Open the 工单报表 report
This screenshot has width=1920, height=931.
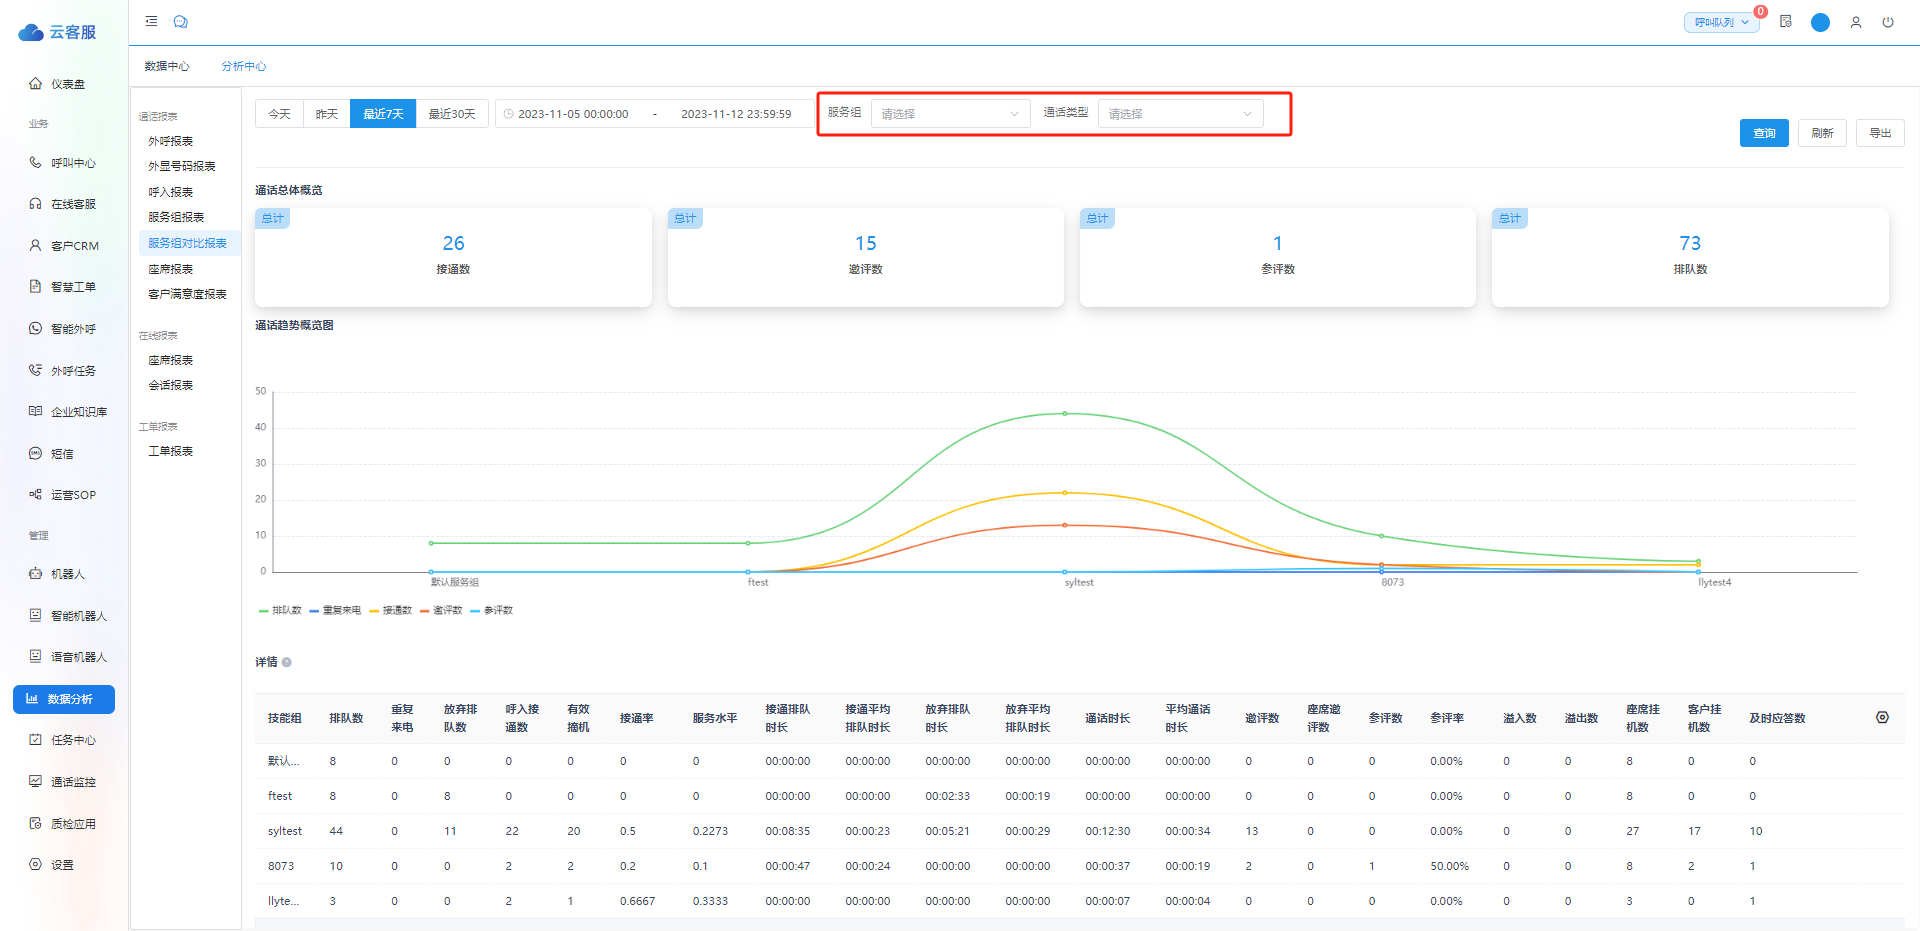pos(171,451)
